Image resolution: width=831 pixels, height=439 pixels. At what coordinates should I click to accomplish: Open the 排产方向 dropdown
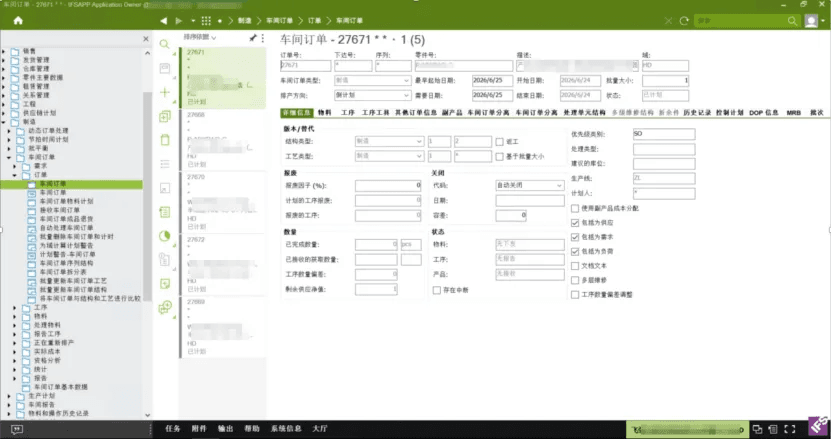[373, 95]
